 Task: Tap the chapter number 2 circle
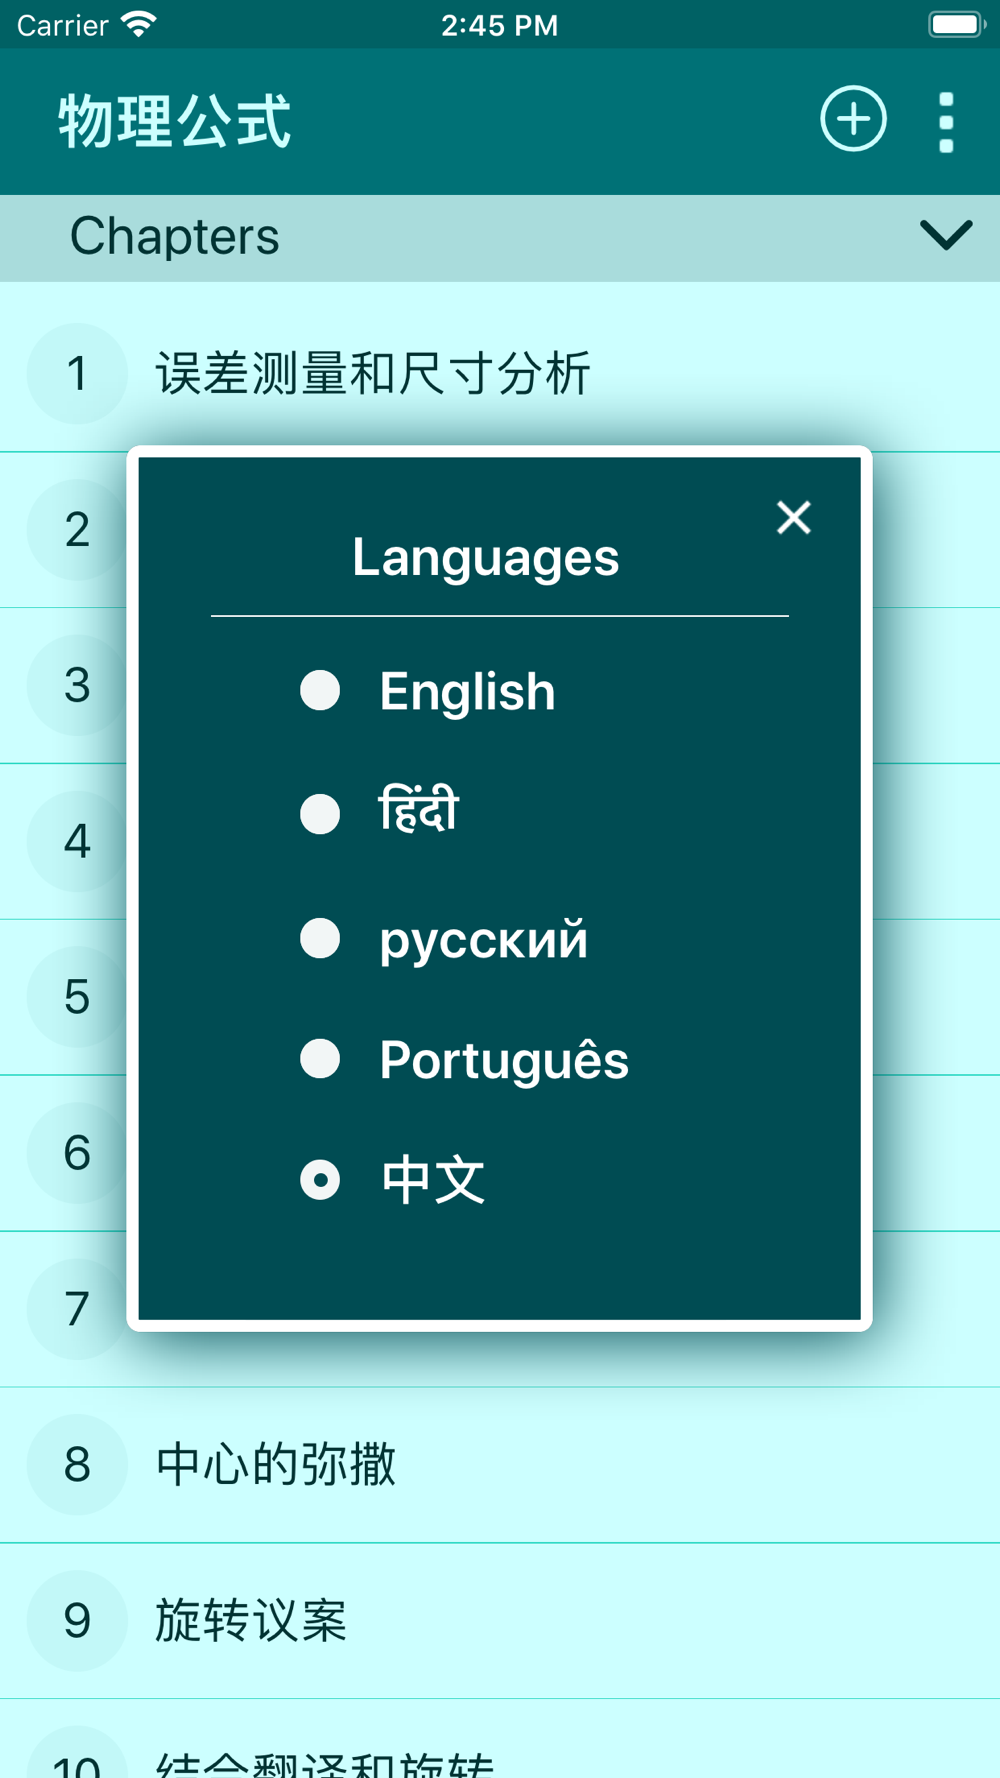[x=77, y=530]
